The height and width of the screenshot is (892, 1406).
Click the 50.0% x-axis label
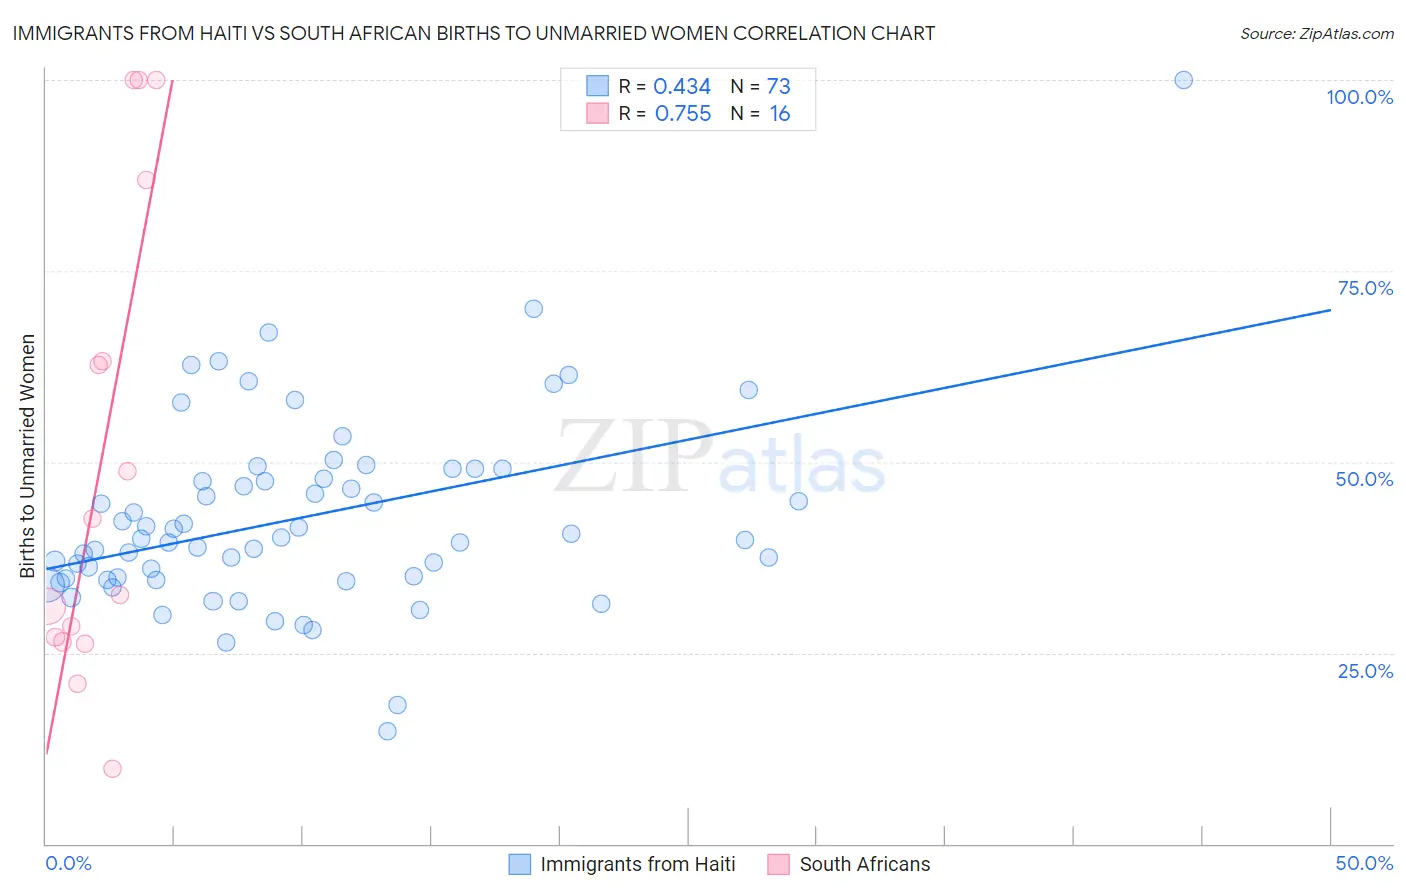(1364, 863)
